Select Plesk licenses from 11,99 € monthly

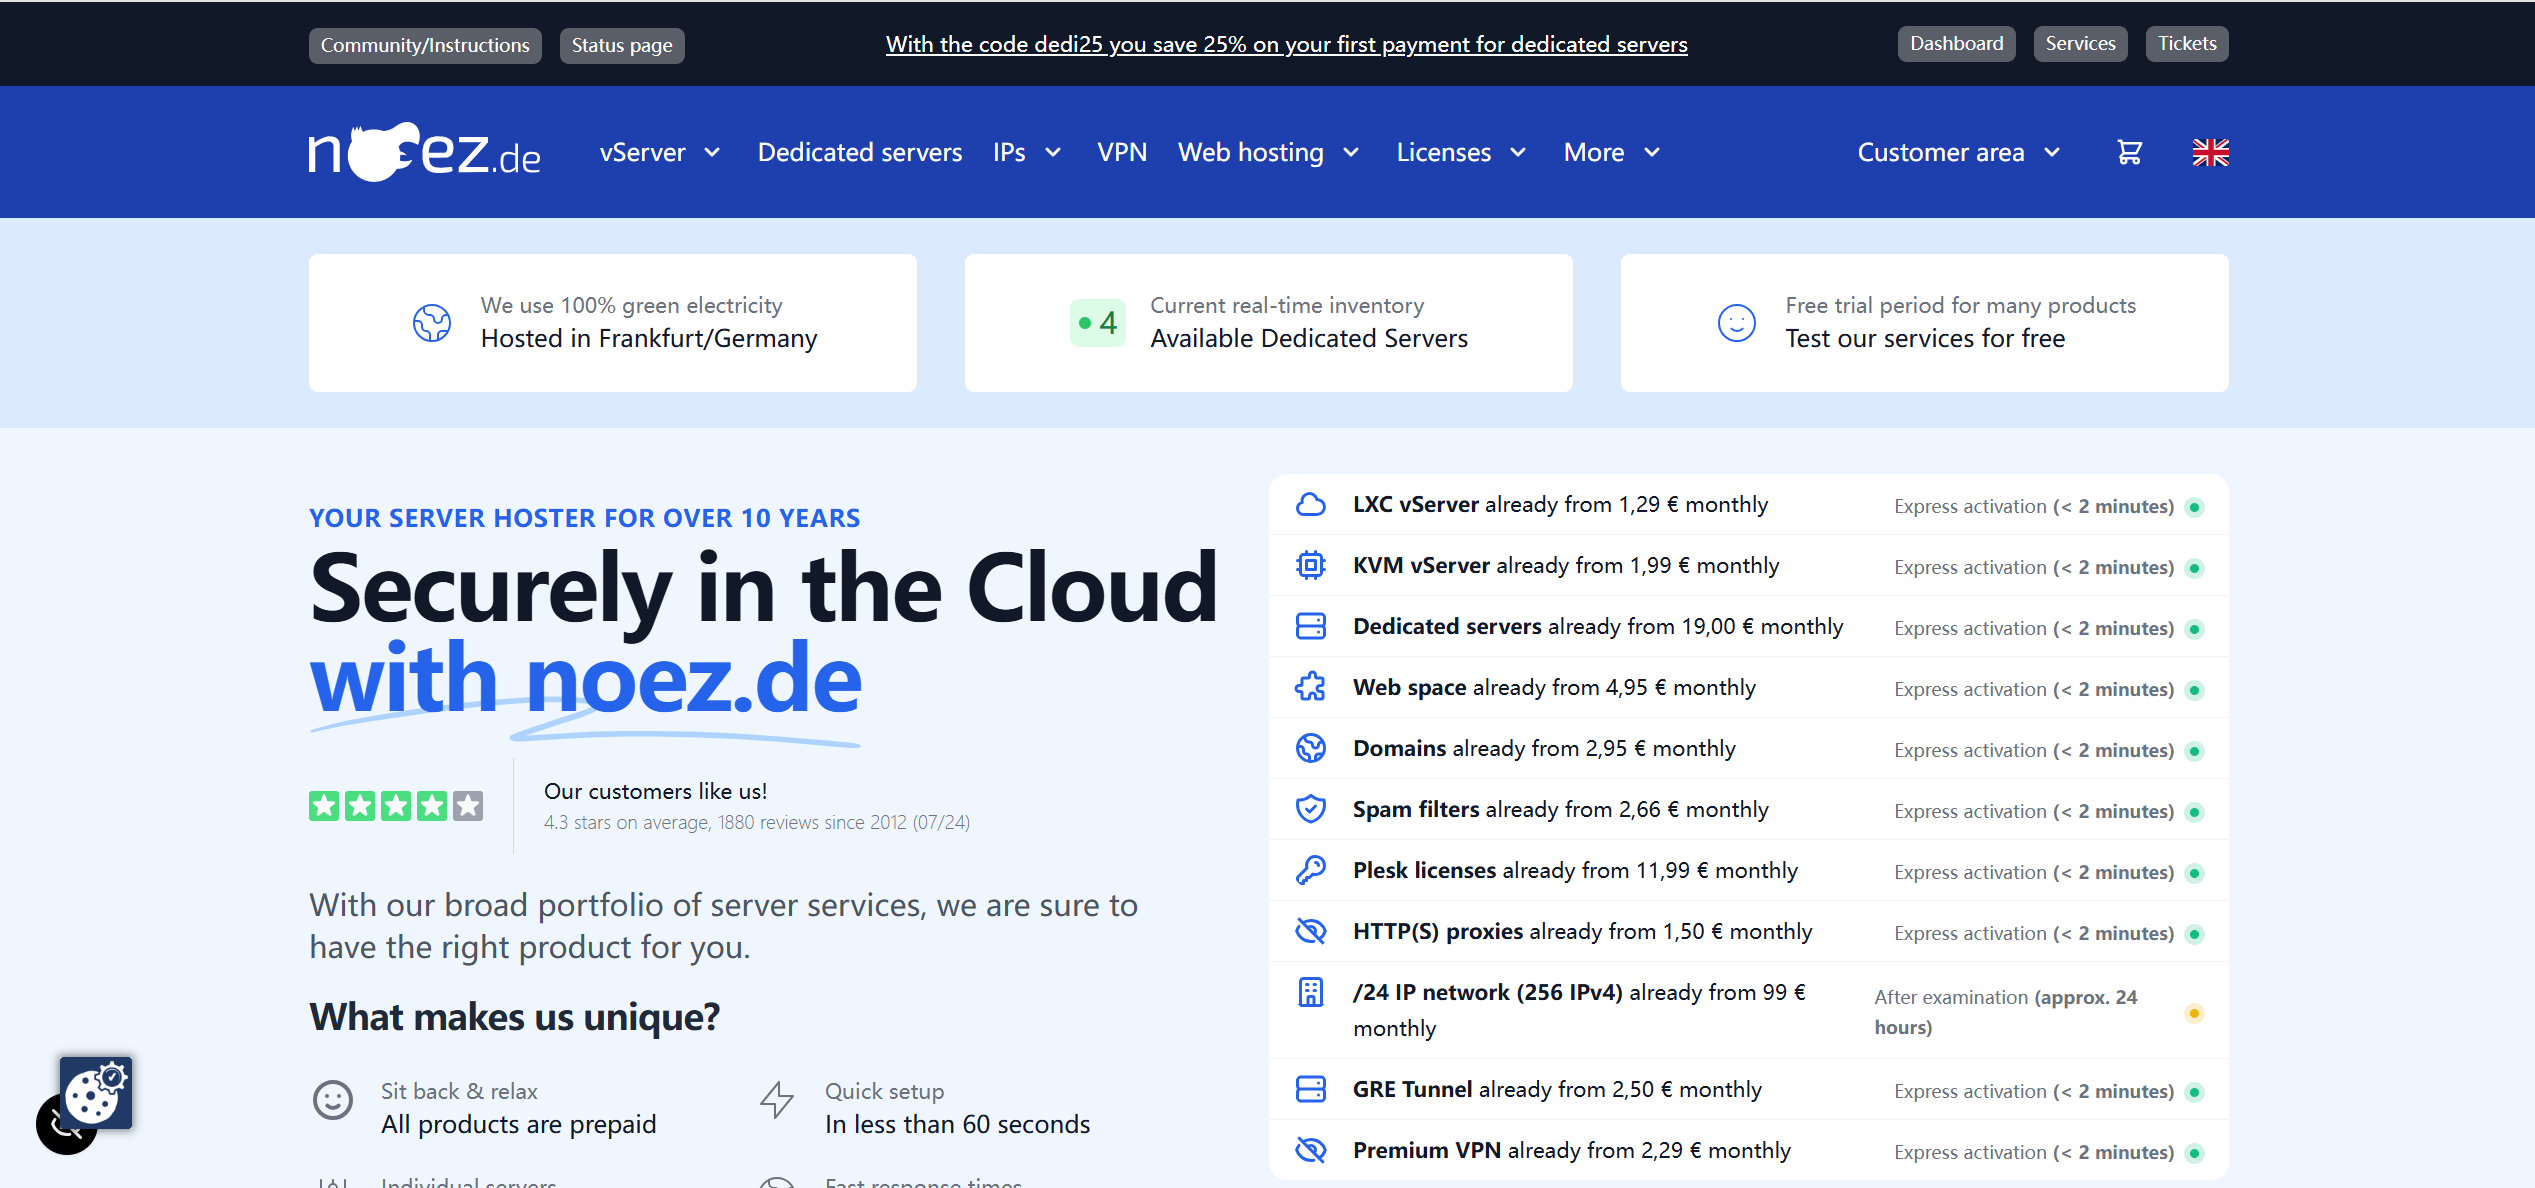tap(1749, 871)
